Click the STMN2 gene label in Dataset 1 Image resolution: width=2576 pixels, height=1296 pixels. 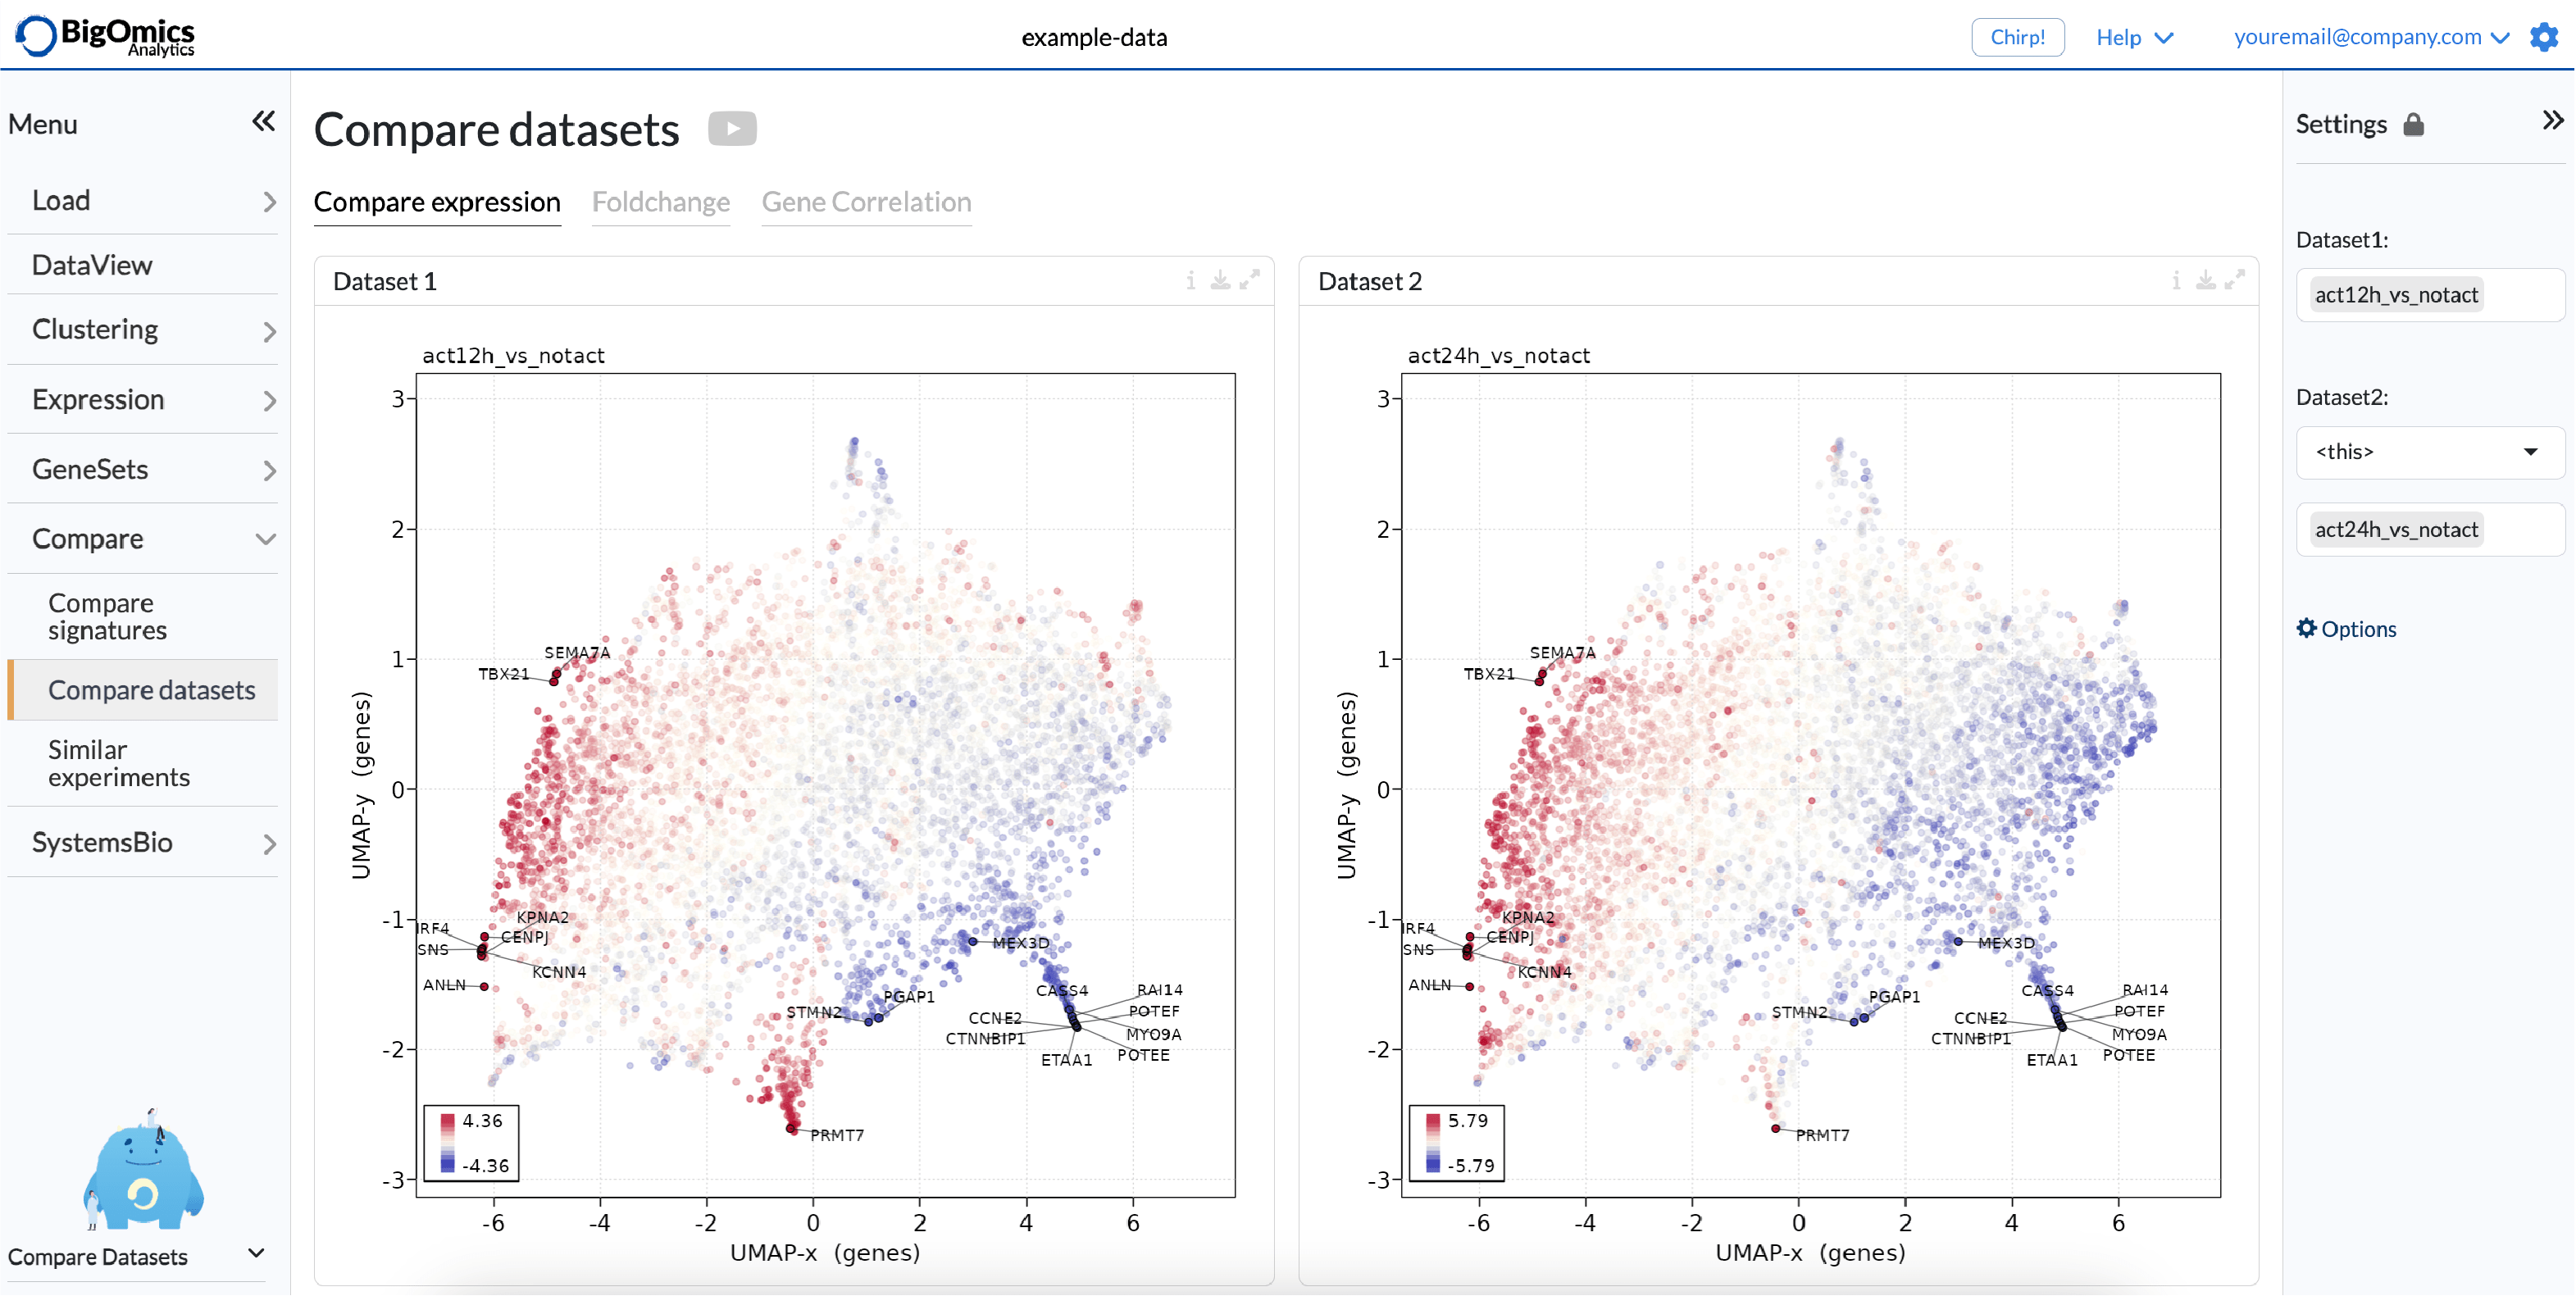pos(813,1012)
